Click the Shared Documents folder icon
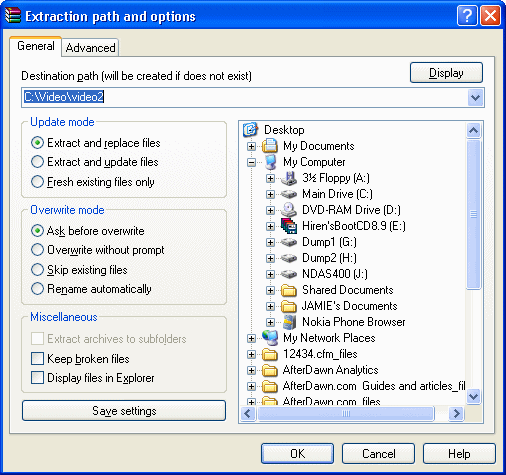Image resolution: width=506 pixels, height=475 pixels. tap(289, 290)
